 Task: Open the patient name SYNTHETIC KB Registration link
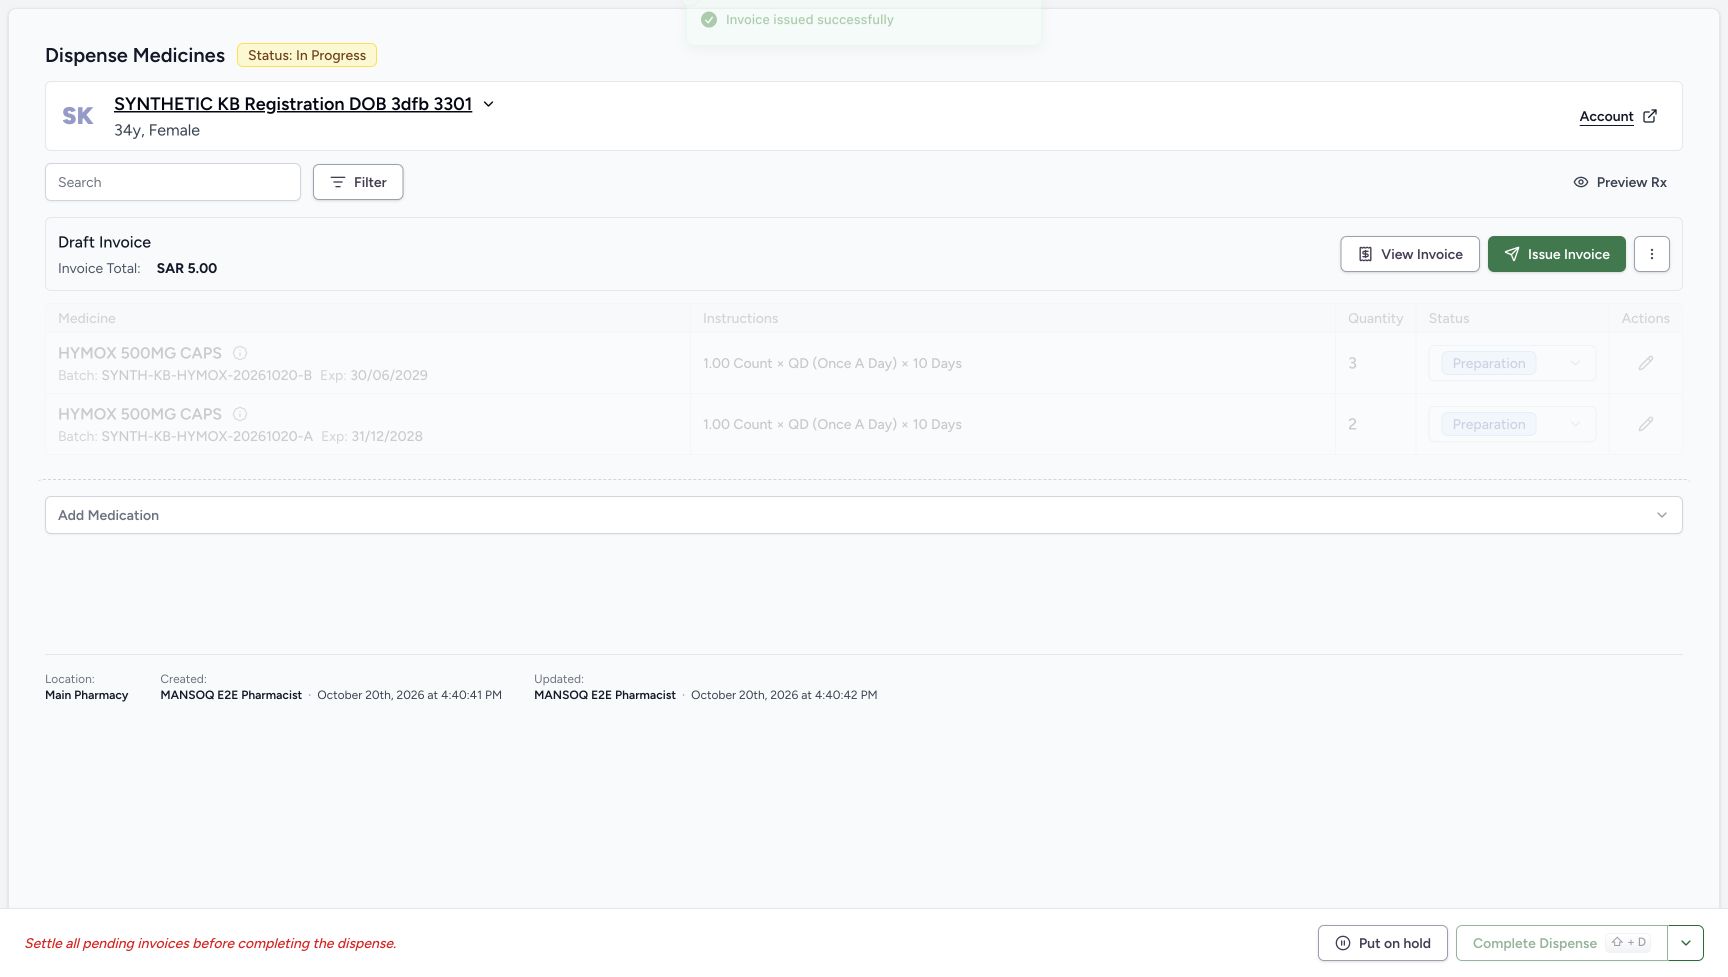(293, 104)
